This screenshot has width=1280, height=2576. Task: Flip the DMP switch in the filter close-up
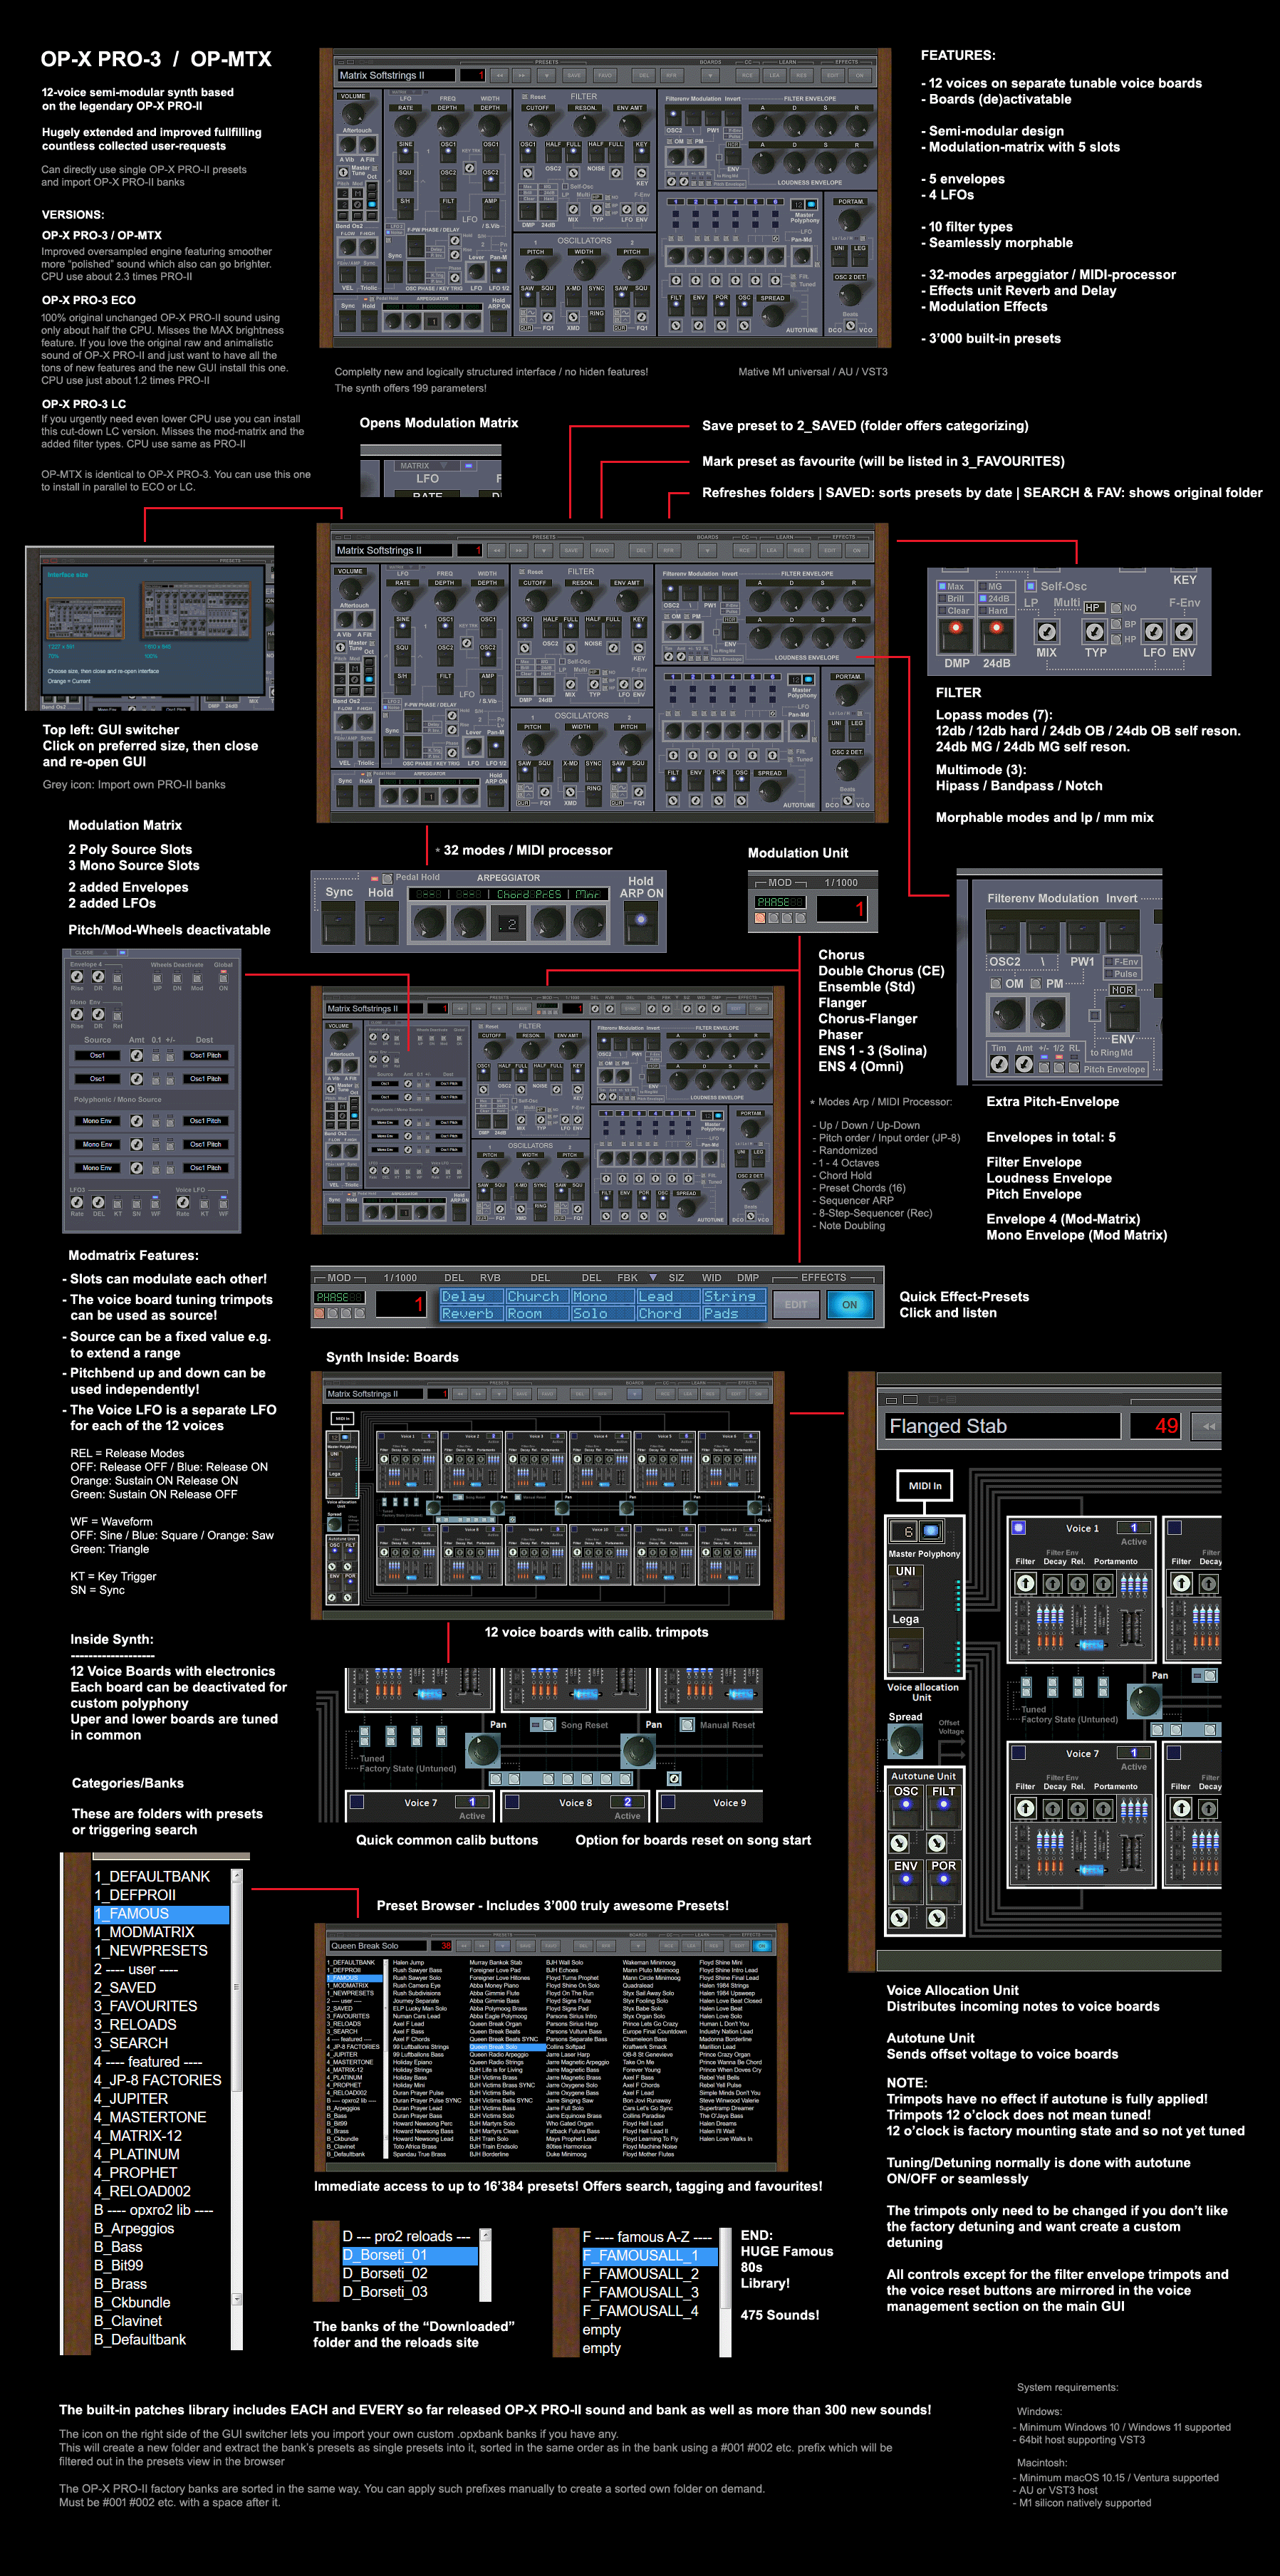[x=956, y=635]
